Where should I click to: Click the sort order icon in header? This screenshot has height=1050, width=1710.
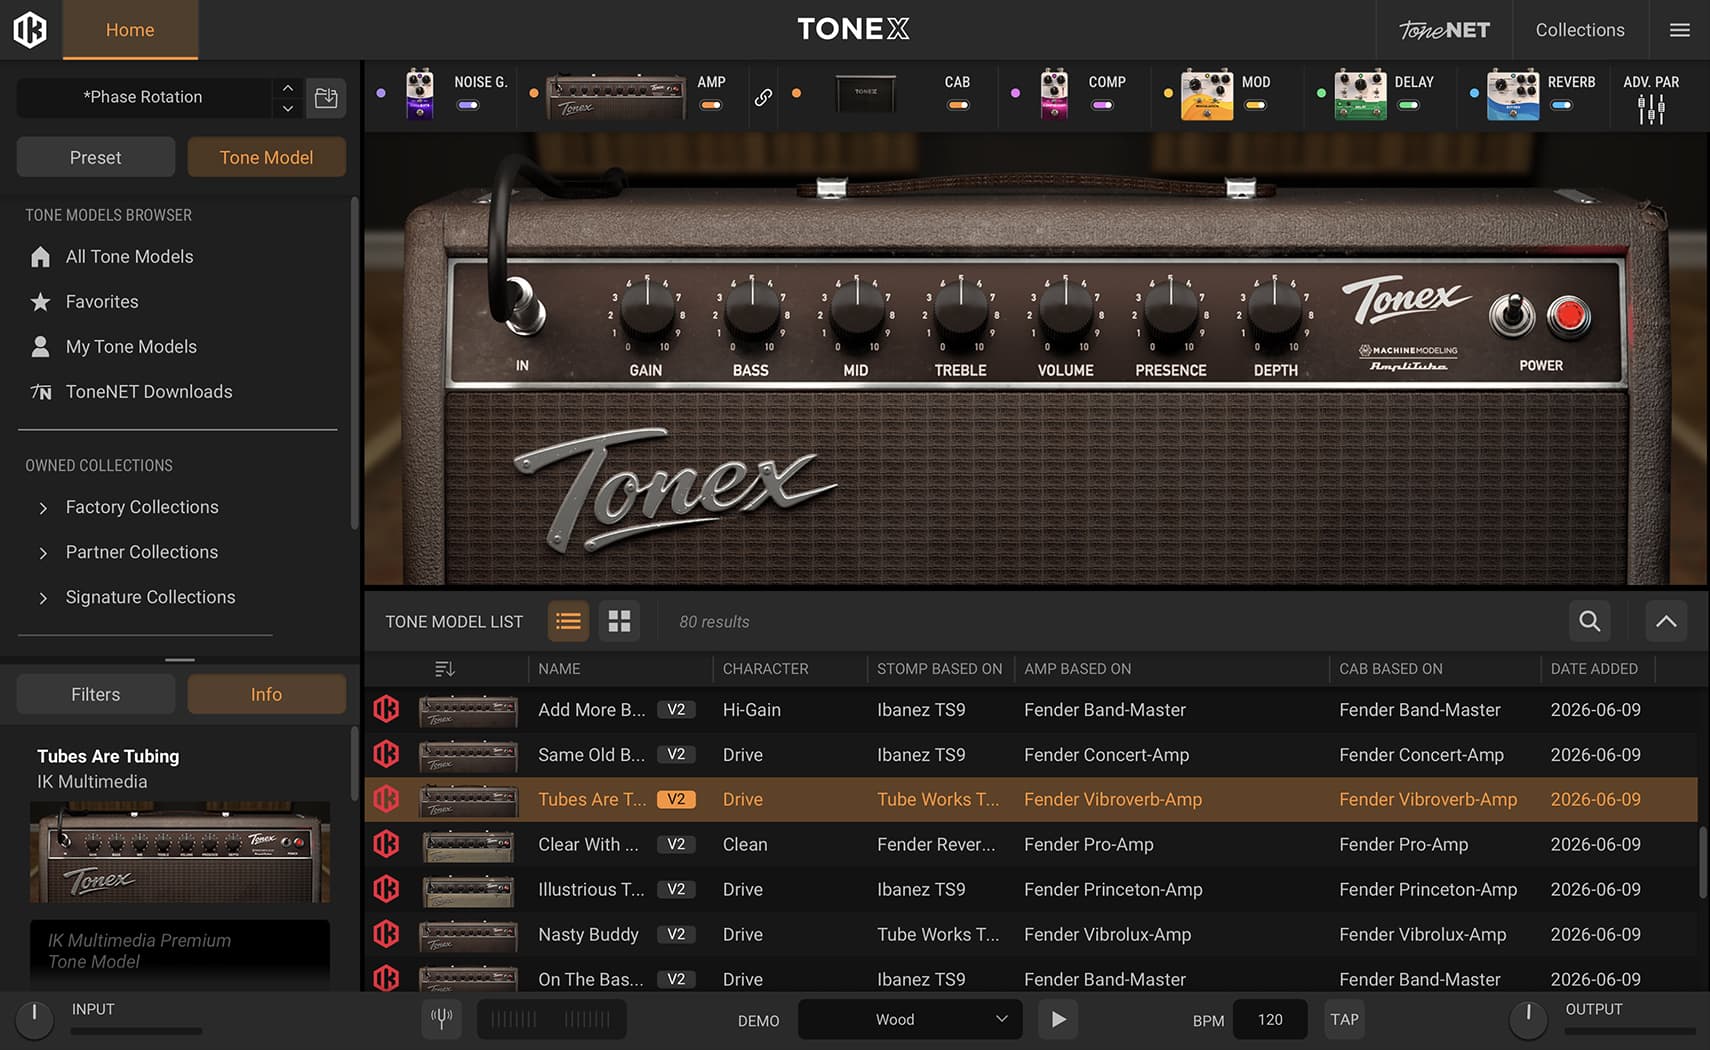point(445,668)
